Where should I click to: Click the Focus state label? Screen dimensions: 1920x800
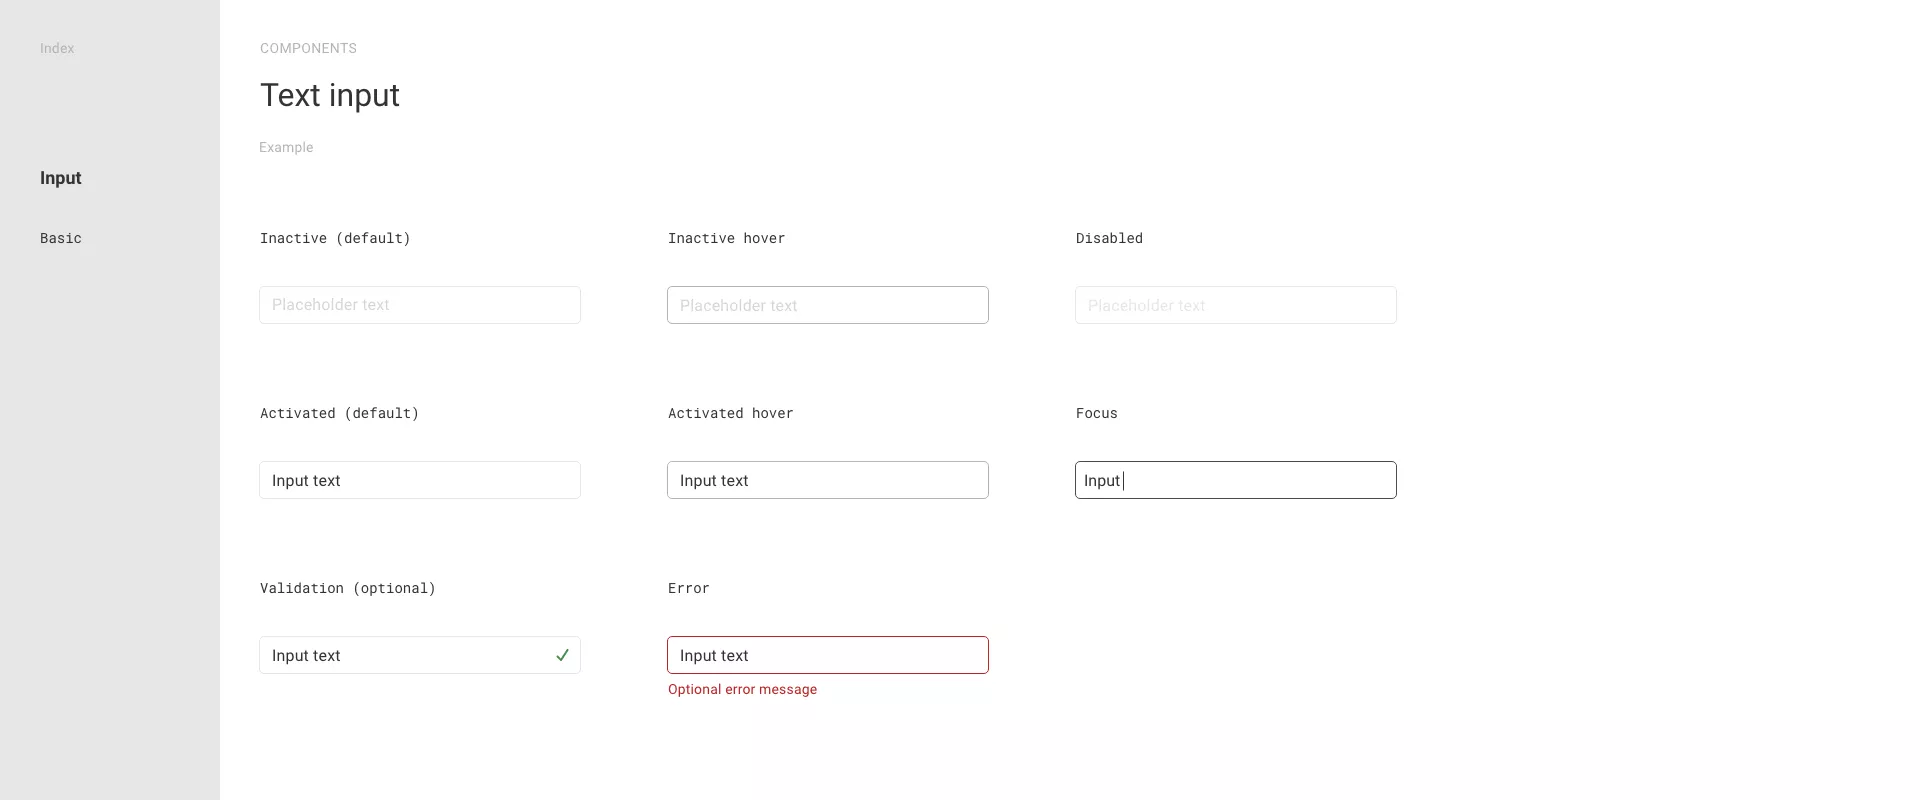pyautogui.click(x=1097, y=413)
